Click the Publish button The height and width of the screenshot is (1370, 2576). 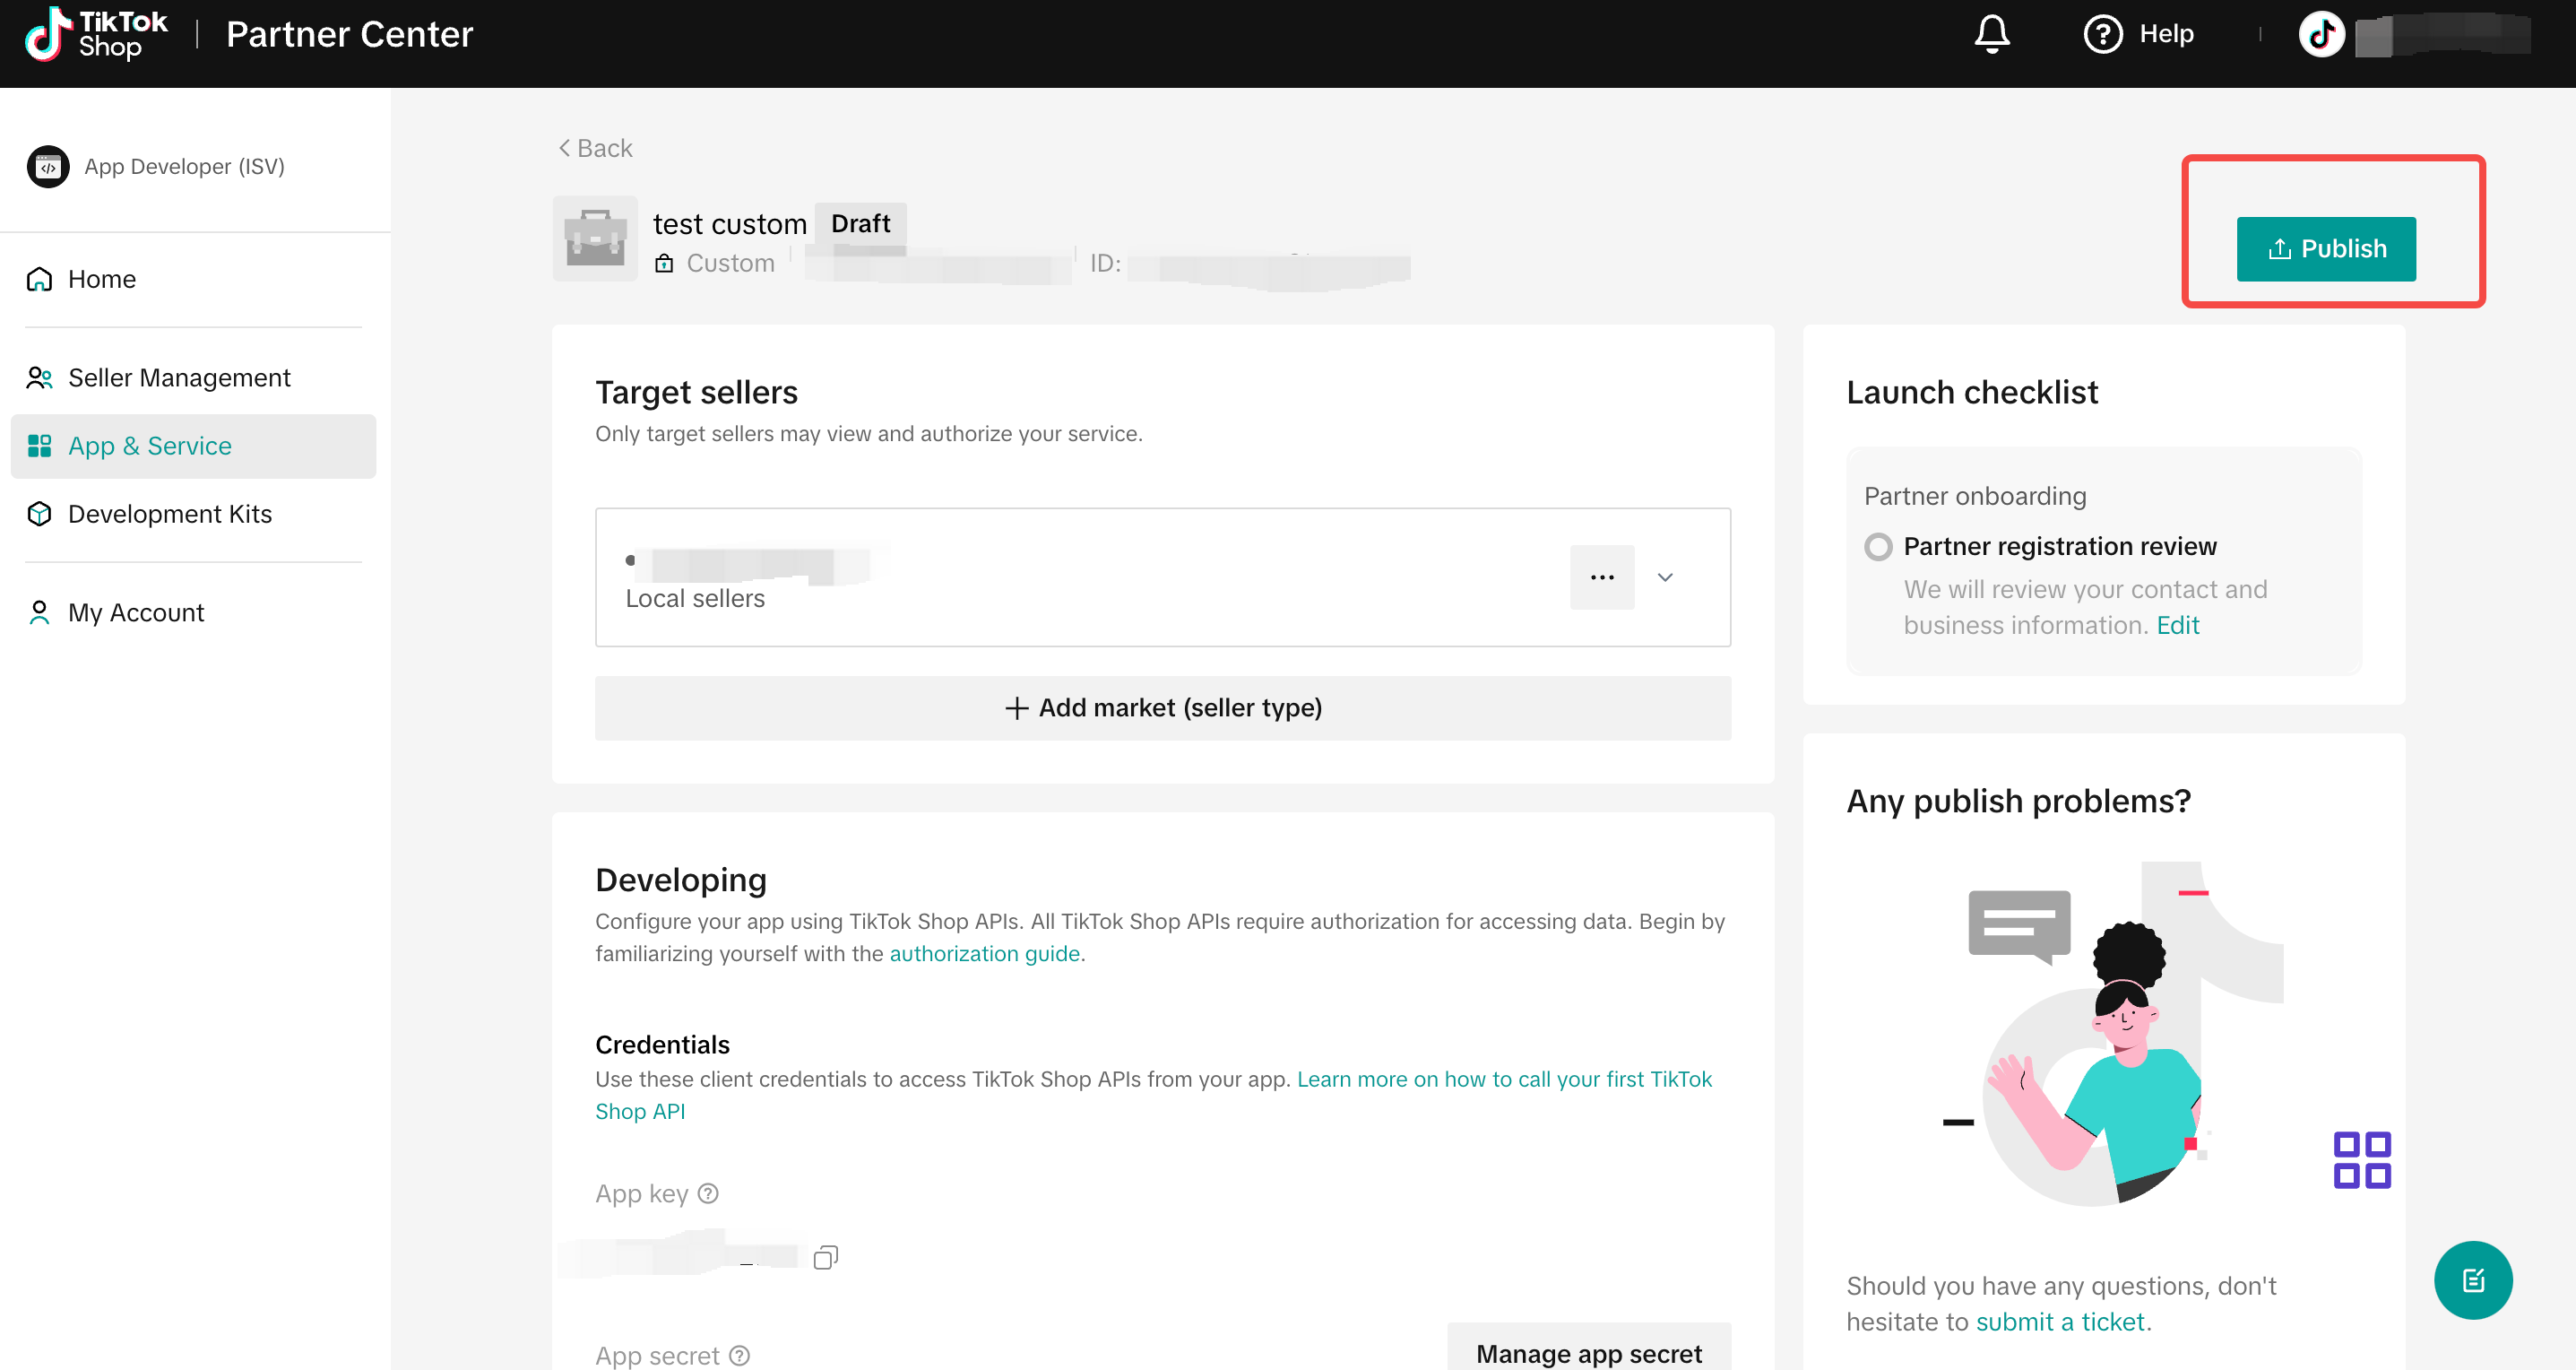pyautogui.click(x=2326, y=248)
